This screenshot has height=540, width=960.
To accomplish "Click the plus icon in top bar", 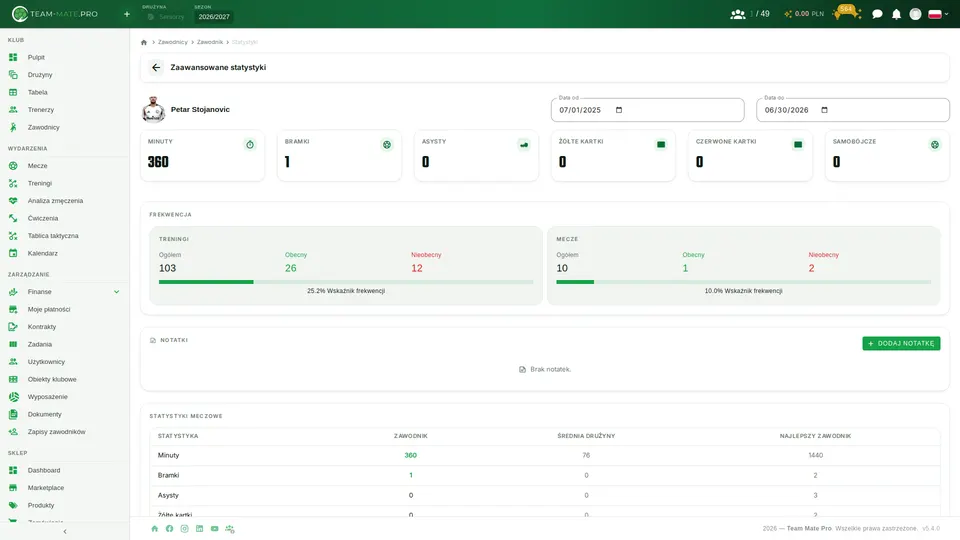I will point(127,14).
